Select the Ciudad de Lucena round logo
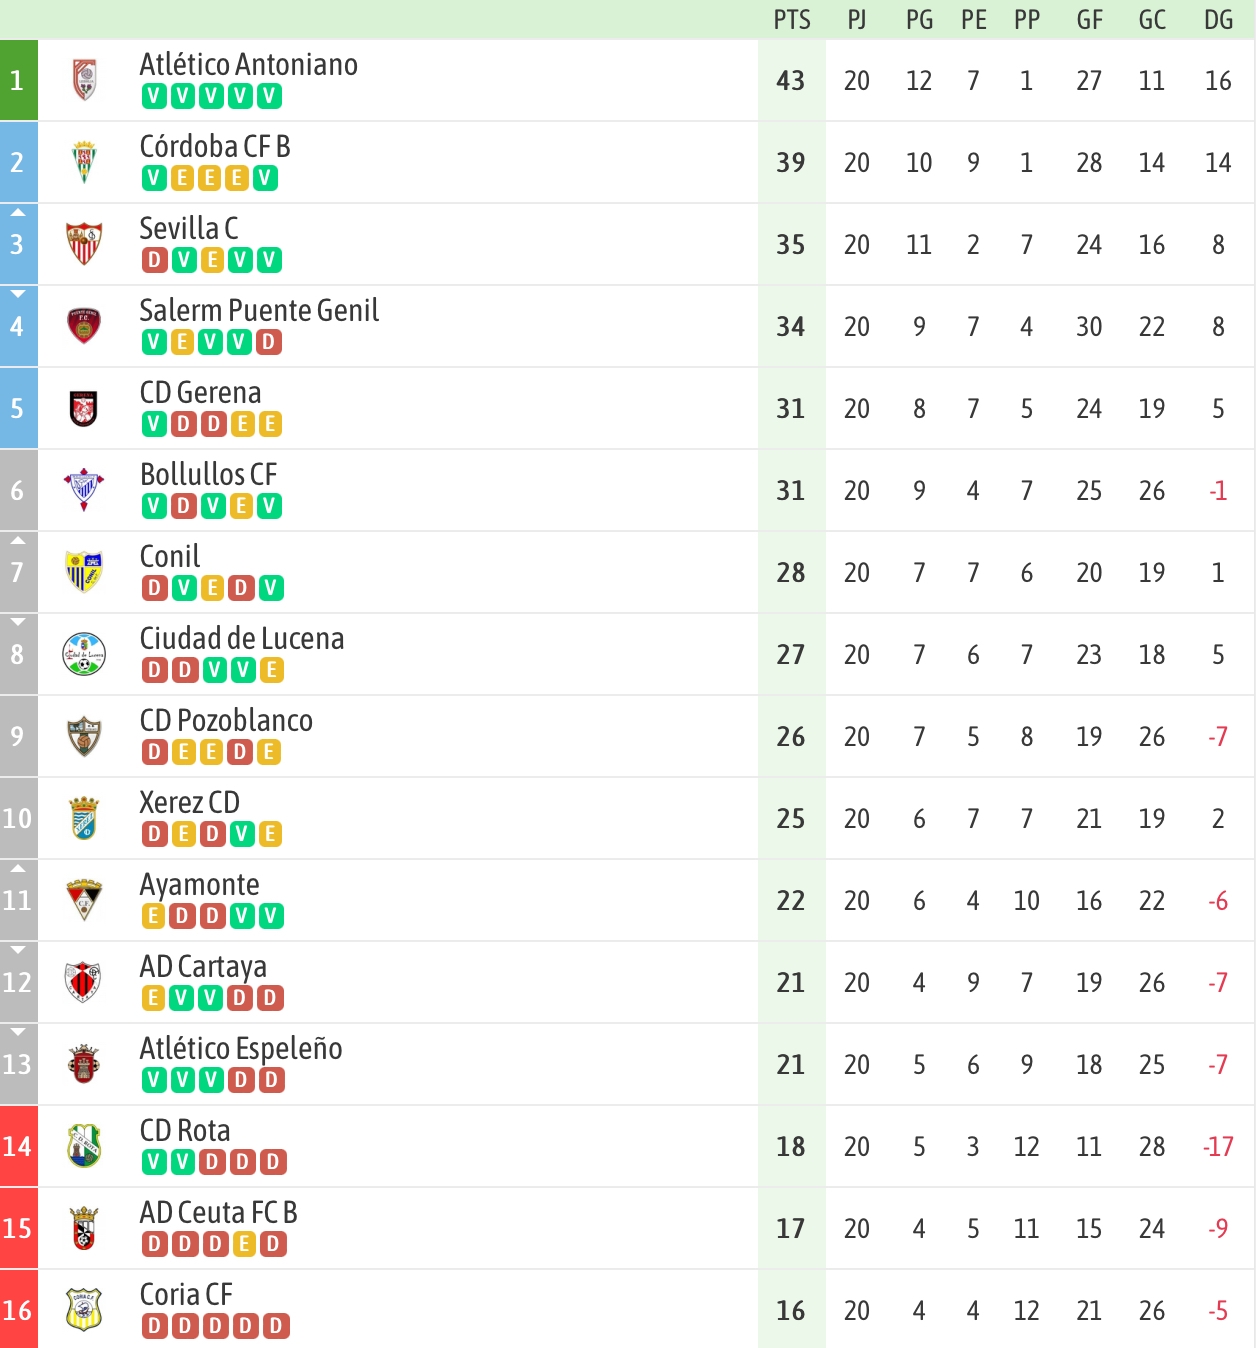The image size is (1256, 1348). [x=84, y=654]
